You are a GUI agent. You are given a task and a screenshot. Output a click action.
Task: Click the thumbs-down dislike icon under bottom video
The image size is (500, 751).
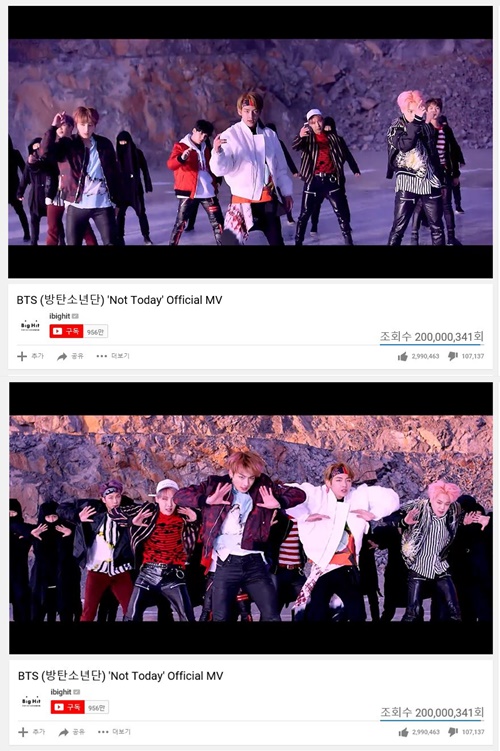454,732
